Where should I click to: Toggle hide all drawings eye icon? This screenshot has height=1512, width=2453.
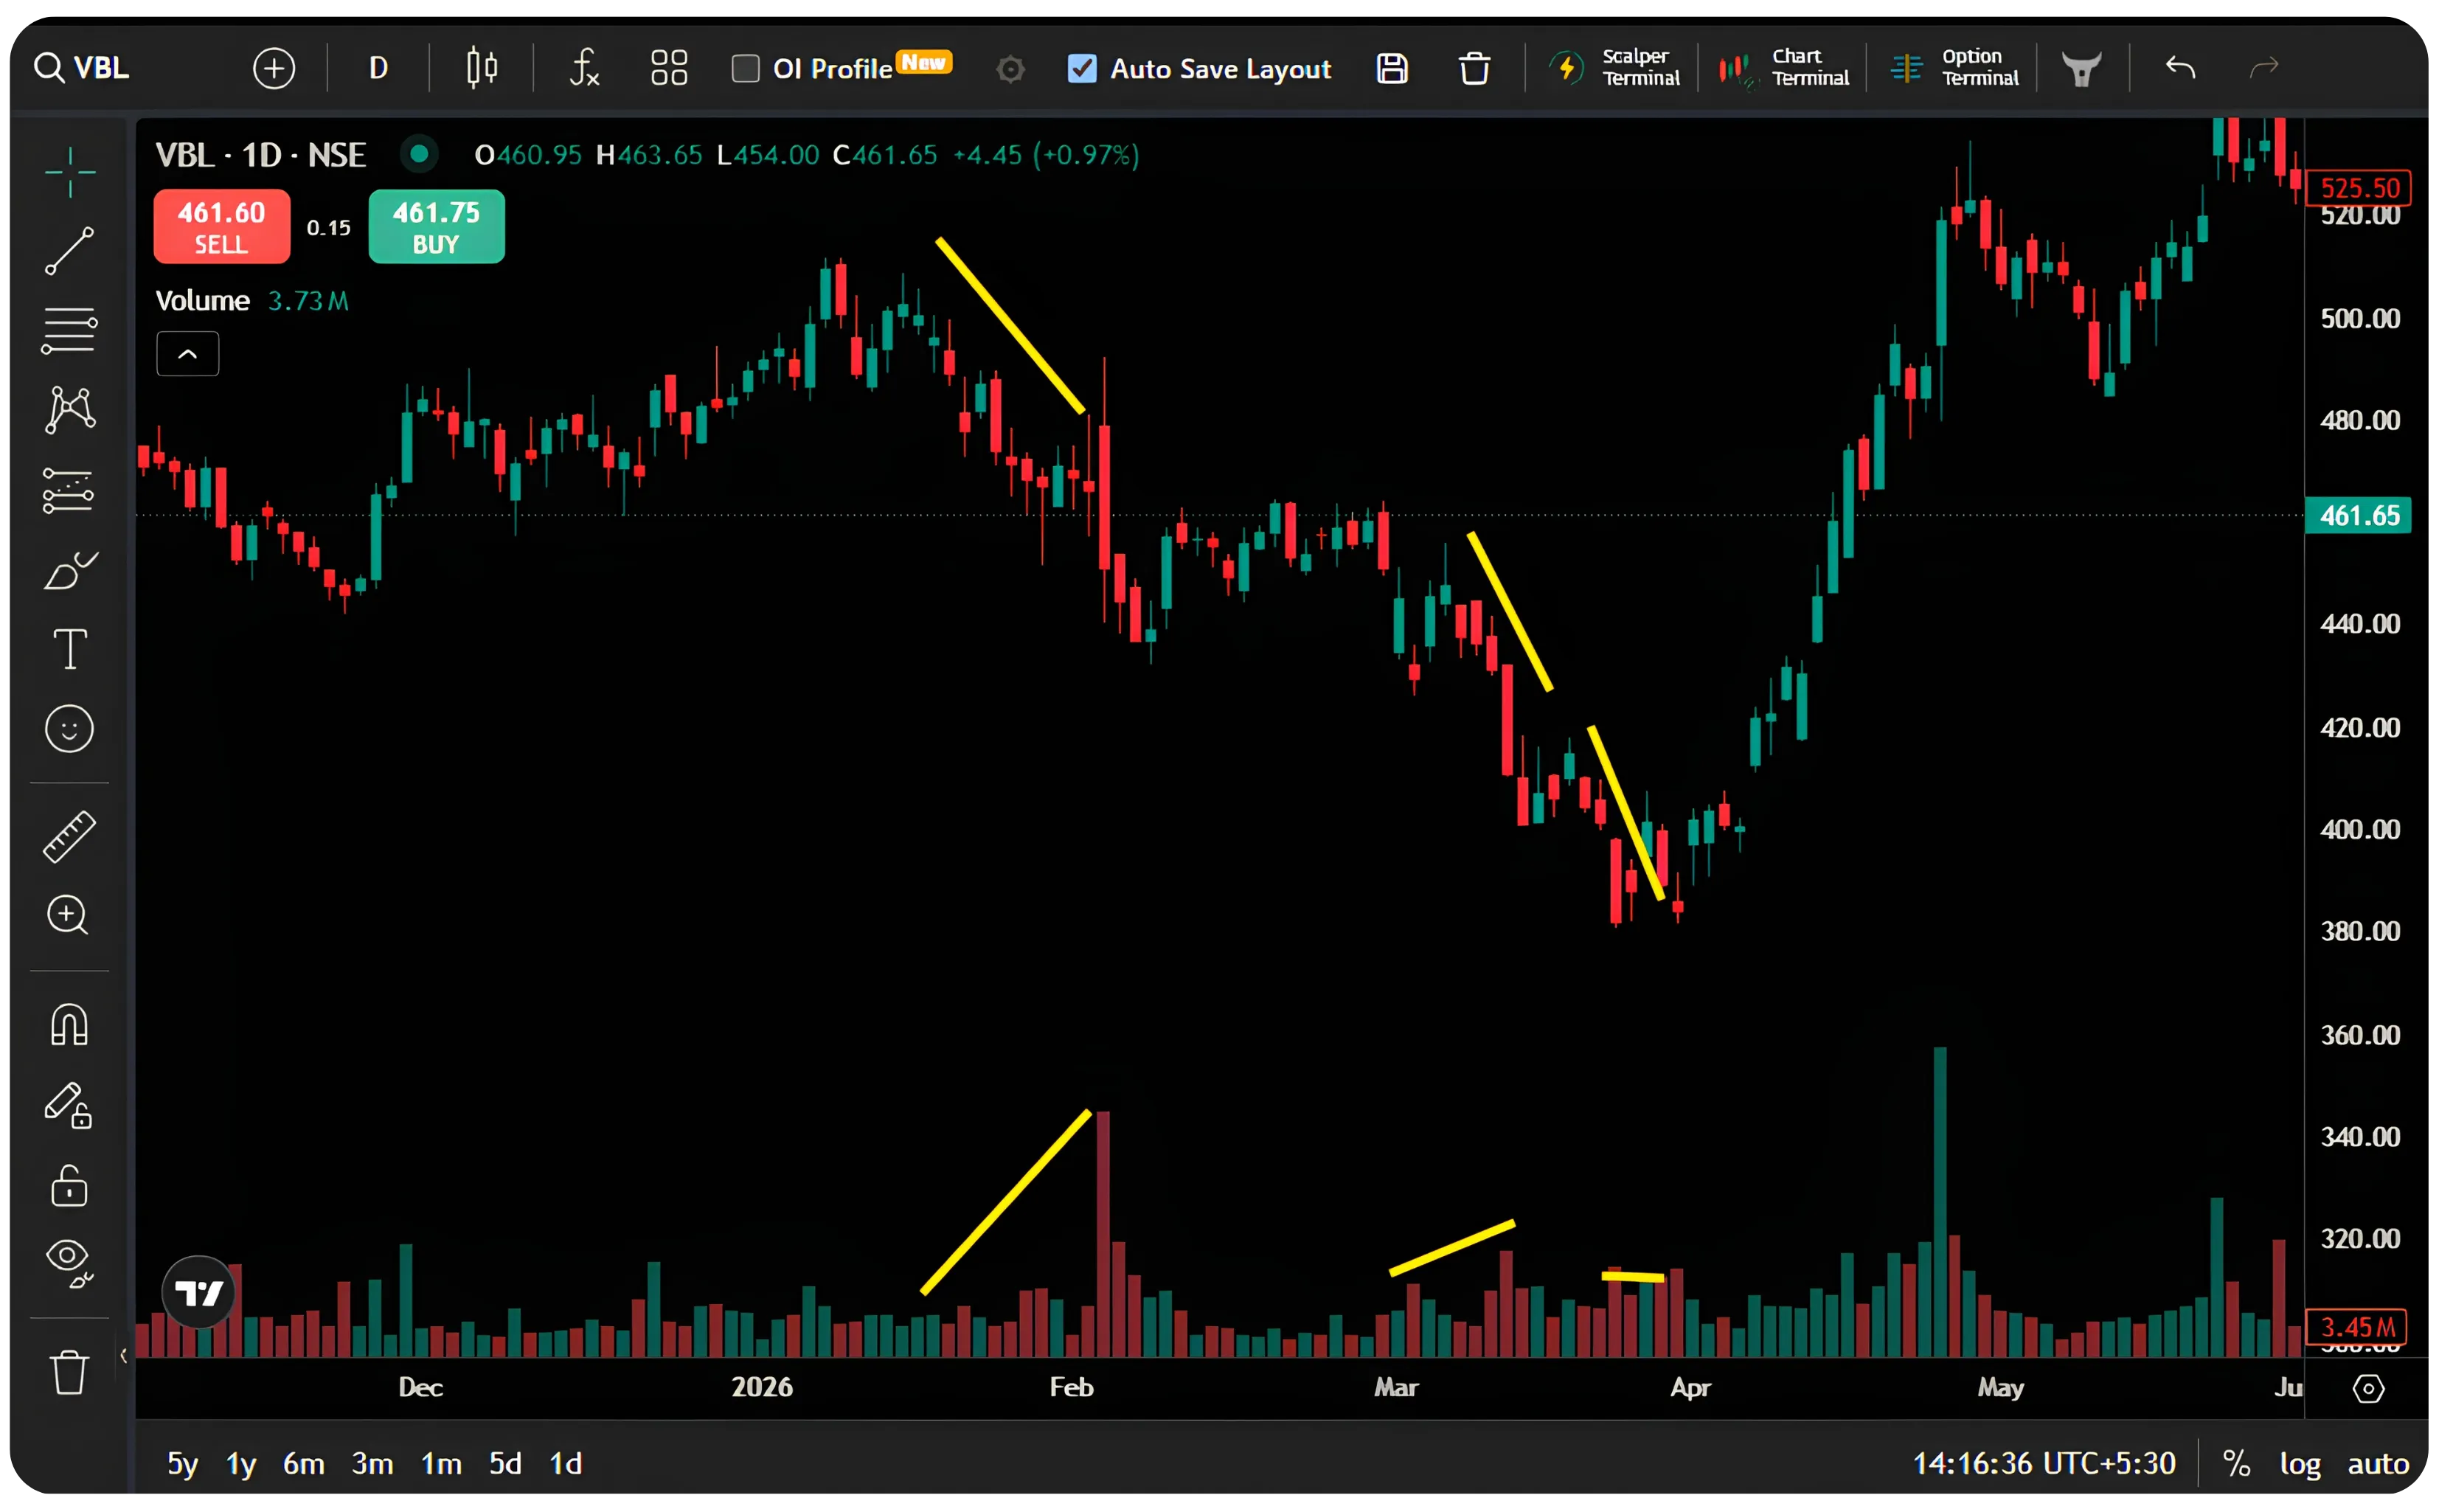(70, 1265)
